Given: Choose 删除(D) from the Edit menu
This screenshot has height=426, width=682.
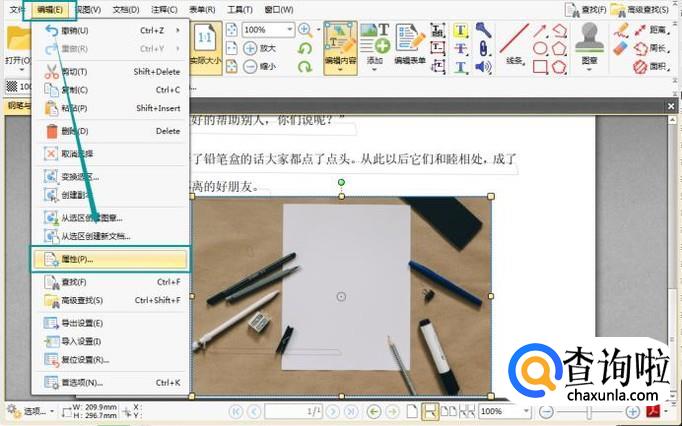Looking at the screenshot, I should [x=111, y=131].
